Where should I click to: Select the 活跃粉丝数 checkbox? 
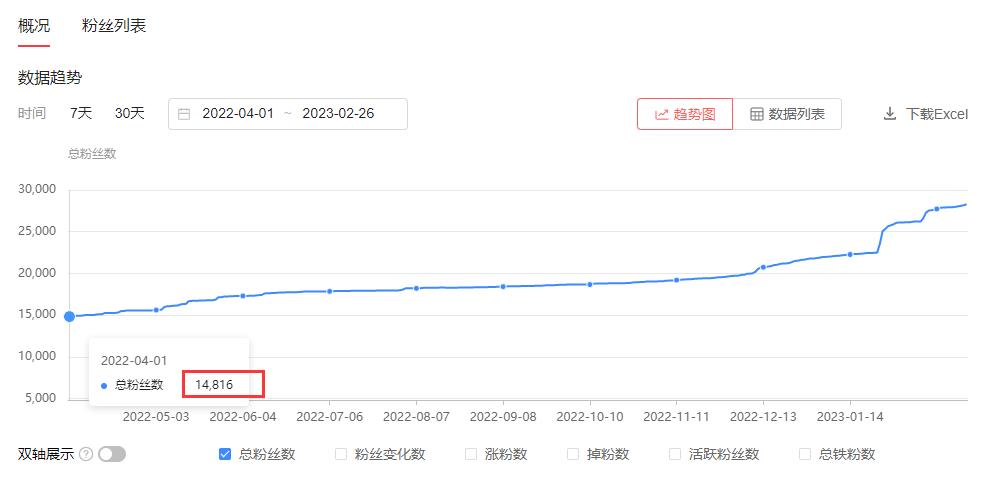(675, 454)
